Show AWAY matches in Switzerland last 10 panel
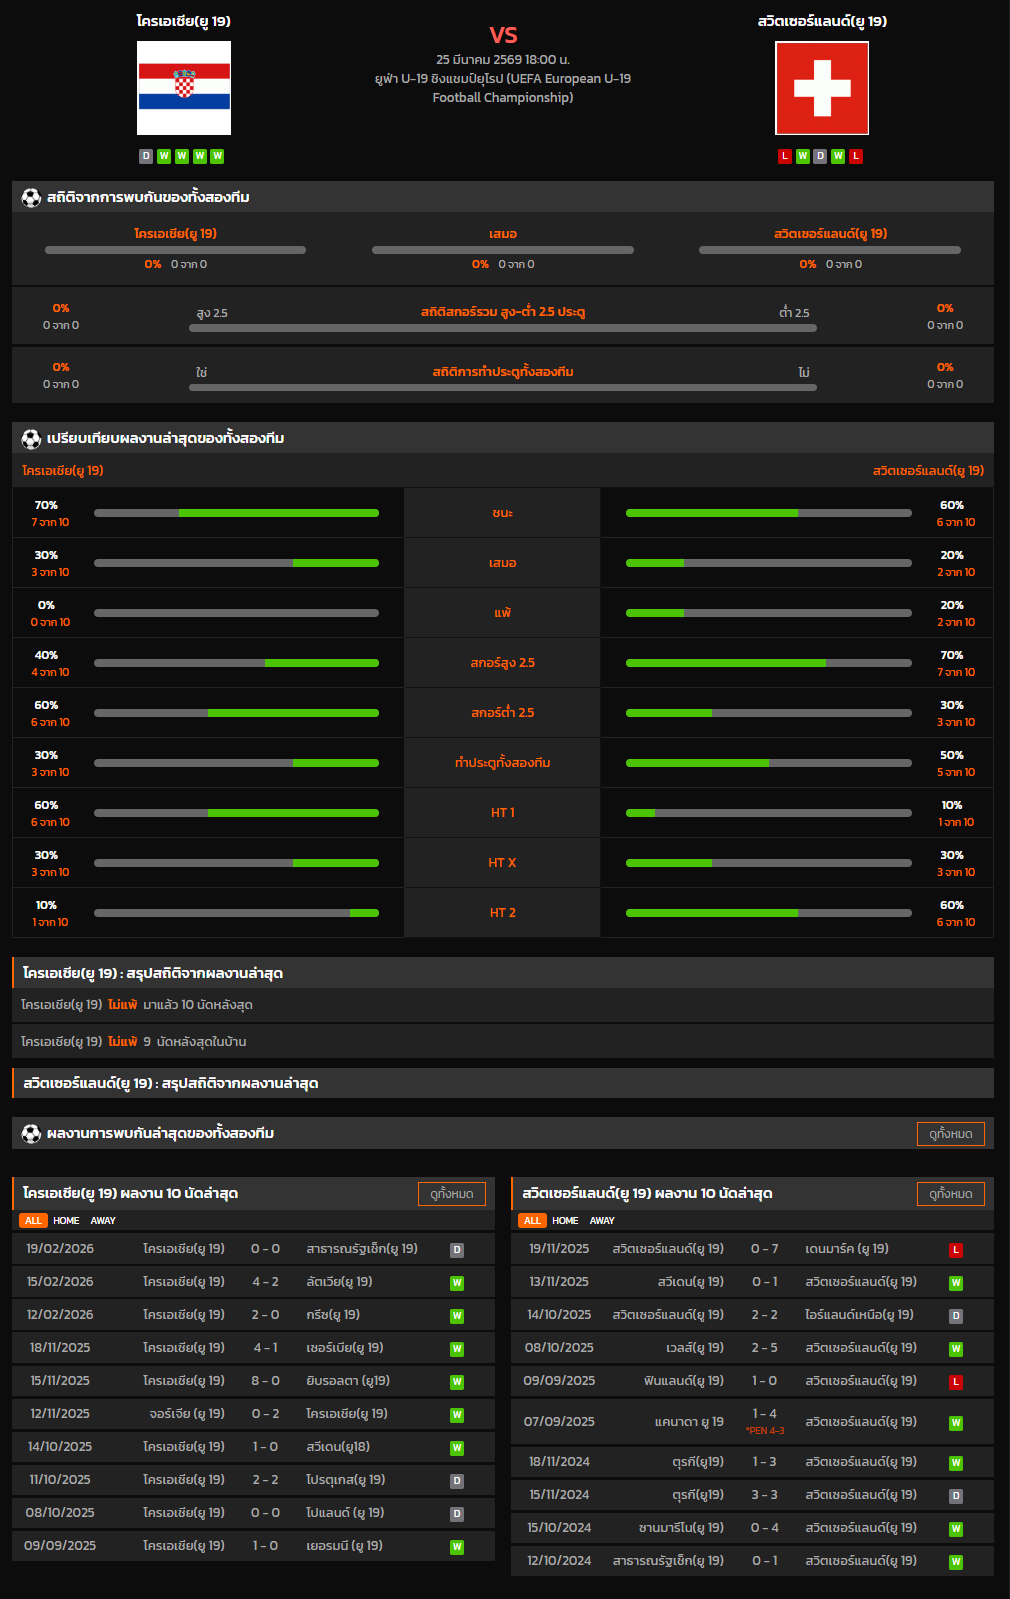Viewport: 1010px width, 1599px height. tap(602, 1221)
